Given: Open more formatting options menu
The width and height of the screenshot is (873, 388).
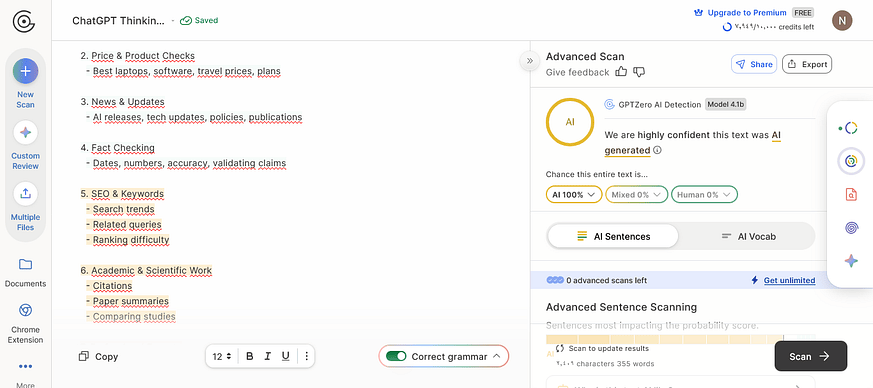Looking at the screenshot, I should 306,356.
